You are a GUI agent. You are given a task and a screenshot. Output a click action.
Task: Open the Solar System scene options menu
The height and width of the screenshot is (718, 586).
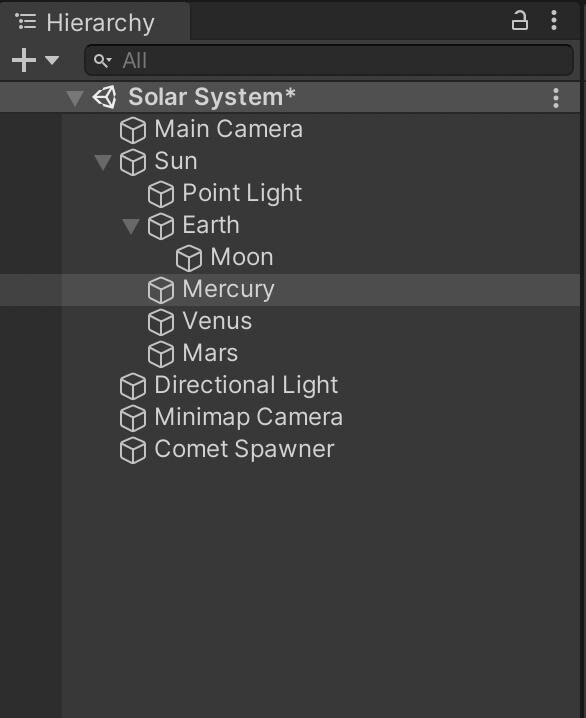(x=556, y=98)
